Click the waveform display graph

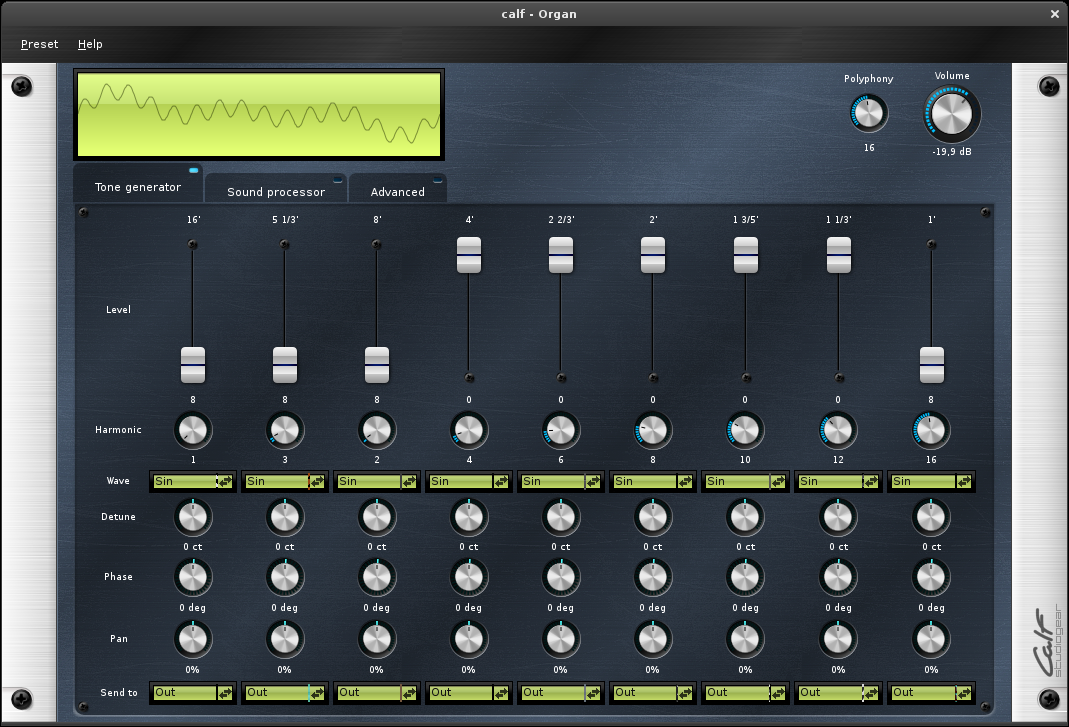pos(258,114)
